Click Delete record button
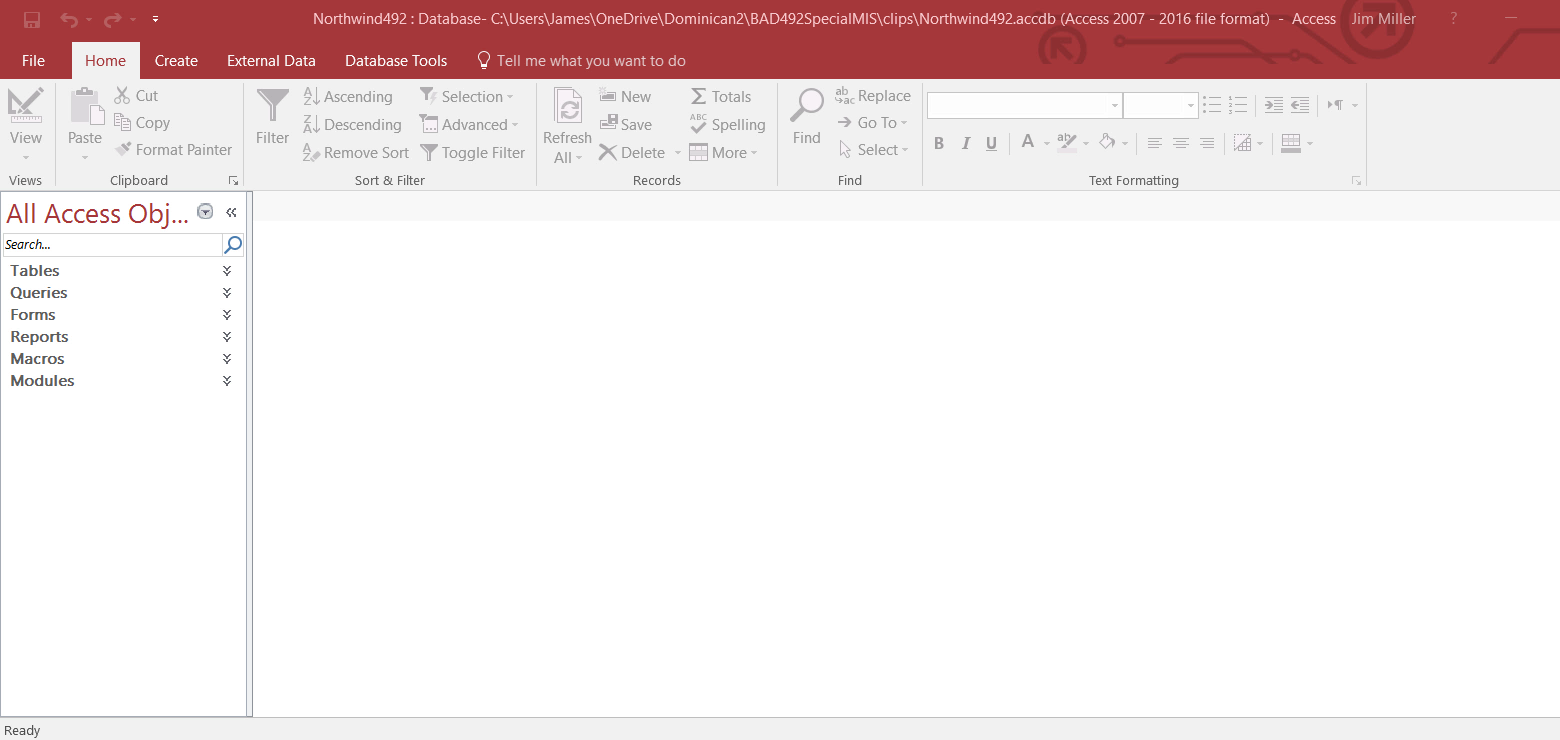 point(631,153)
